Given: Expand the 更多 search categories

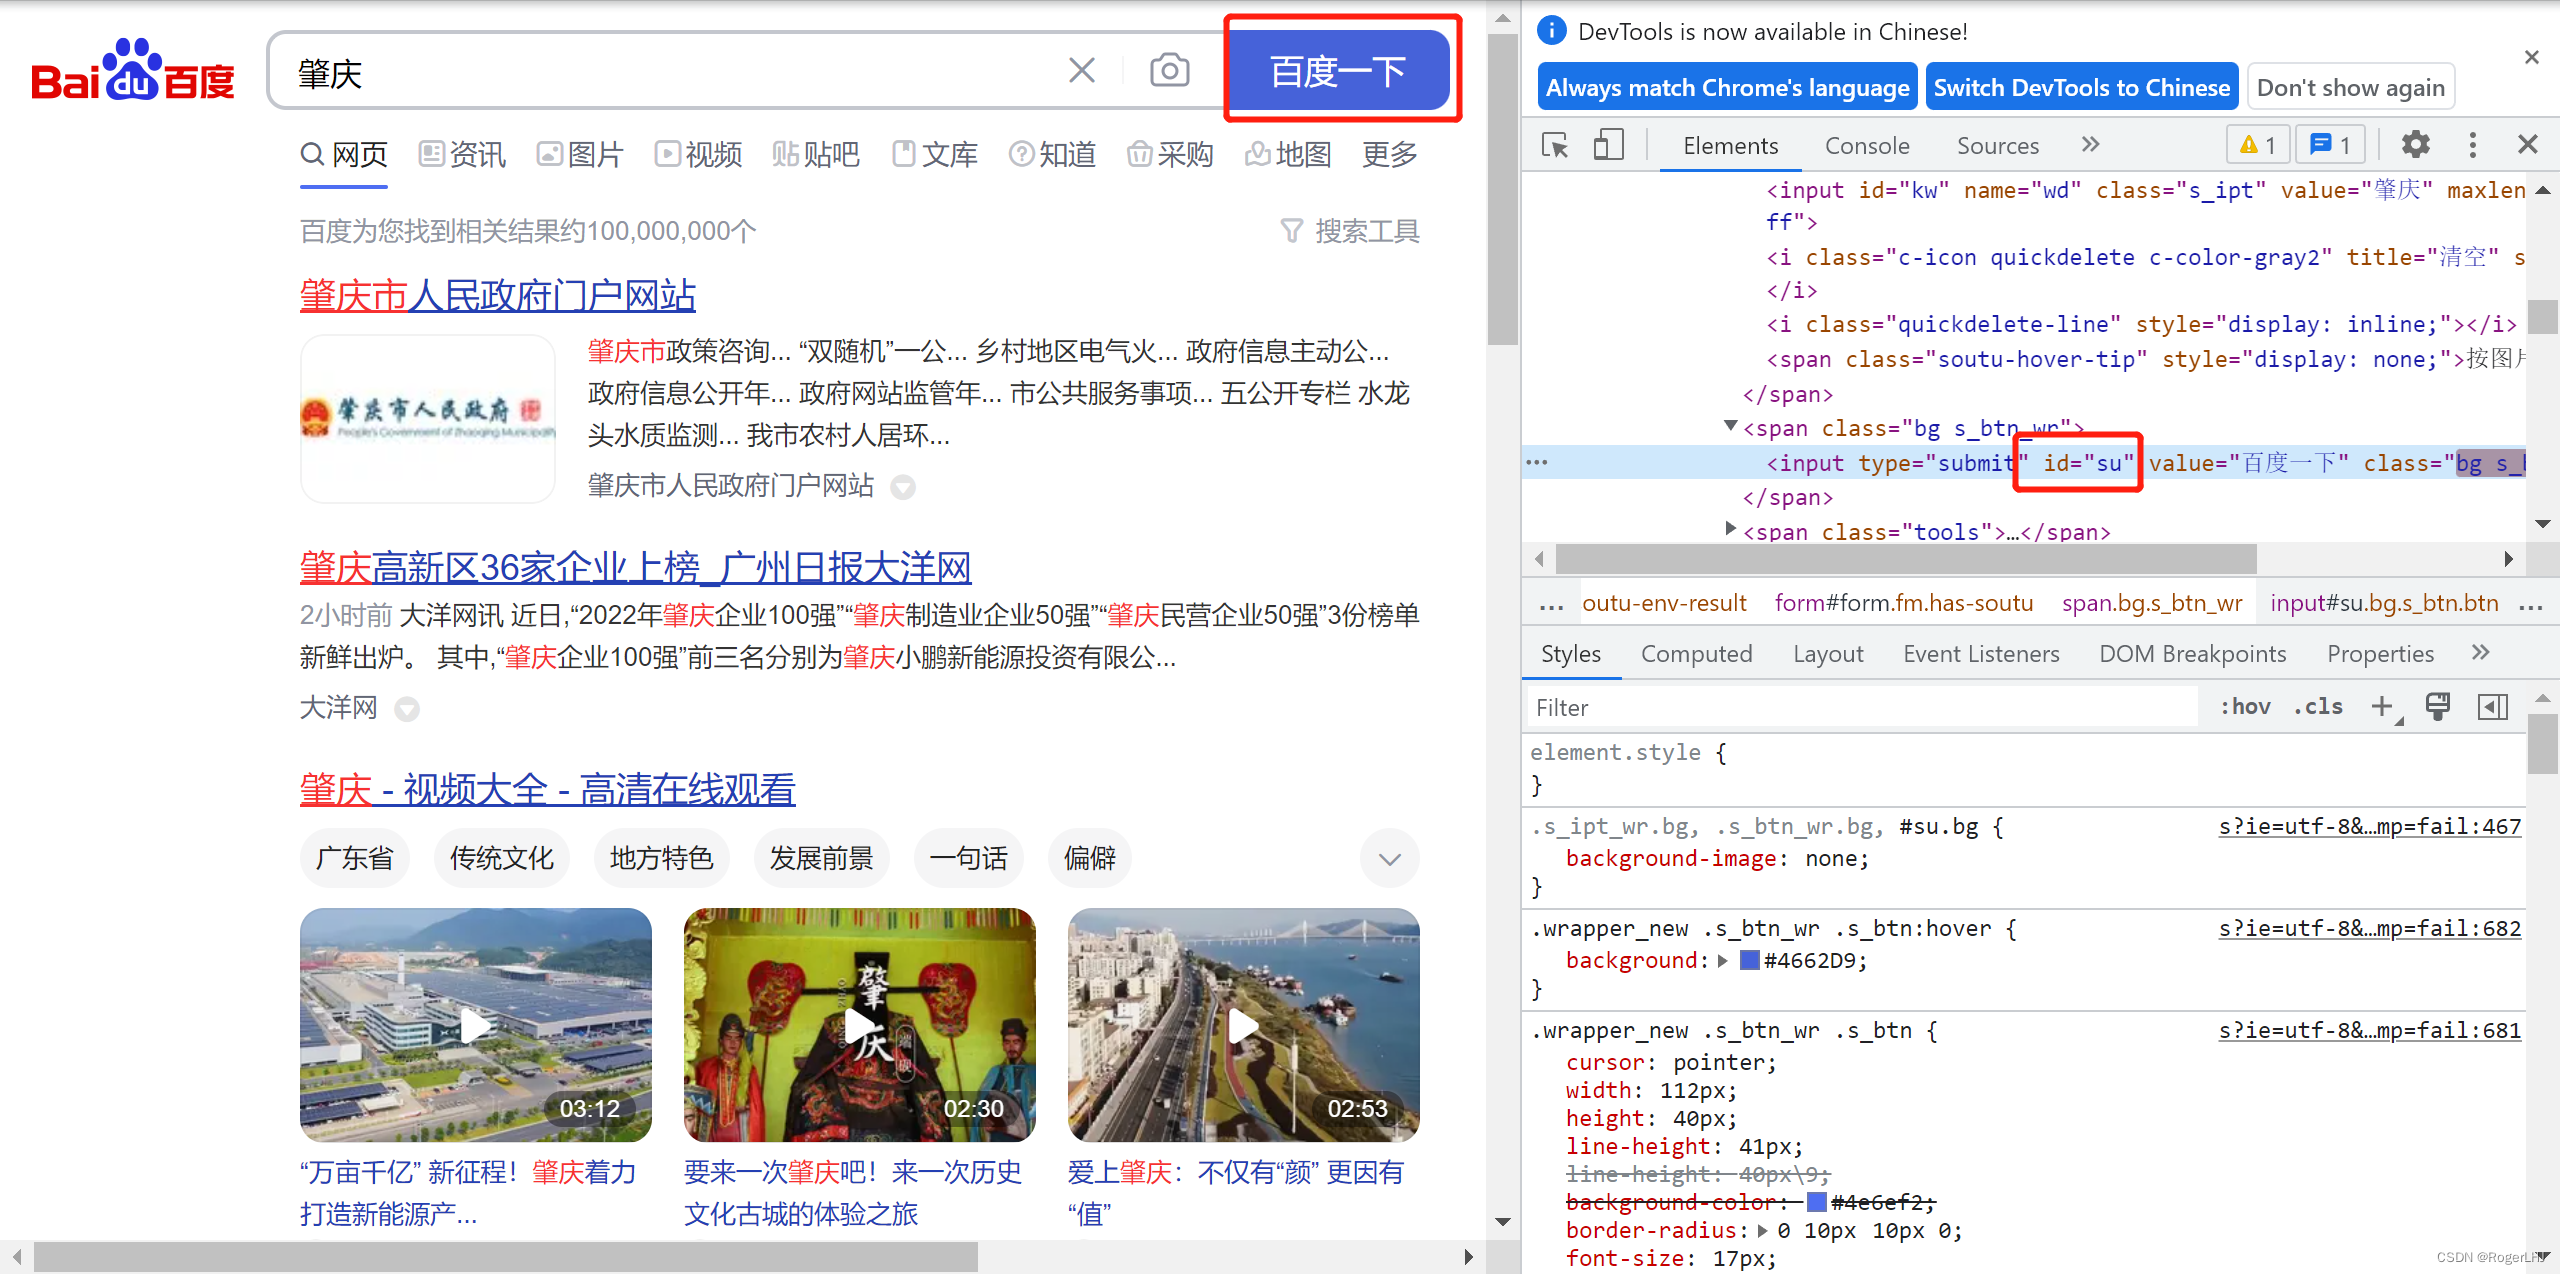Looking at the screenshot, I should (1390, 154).
